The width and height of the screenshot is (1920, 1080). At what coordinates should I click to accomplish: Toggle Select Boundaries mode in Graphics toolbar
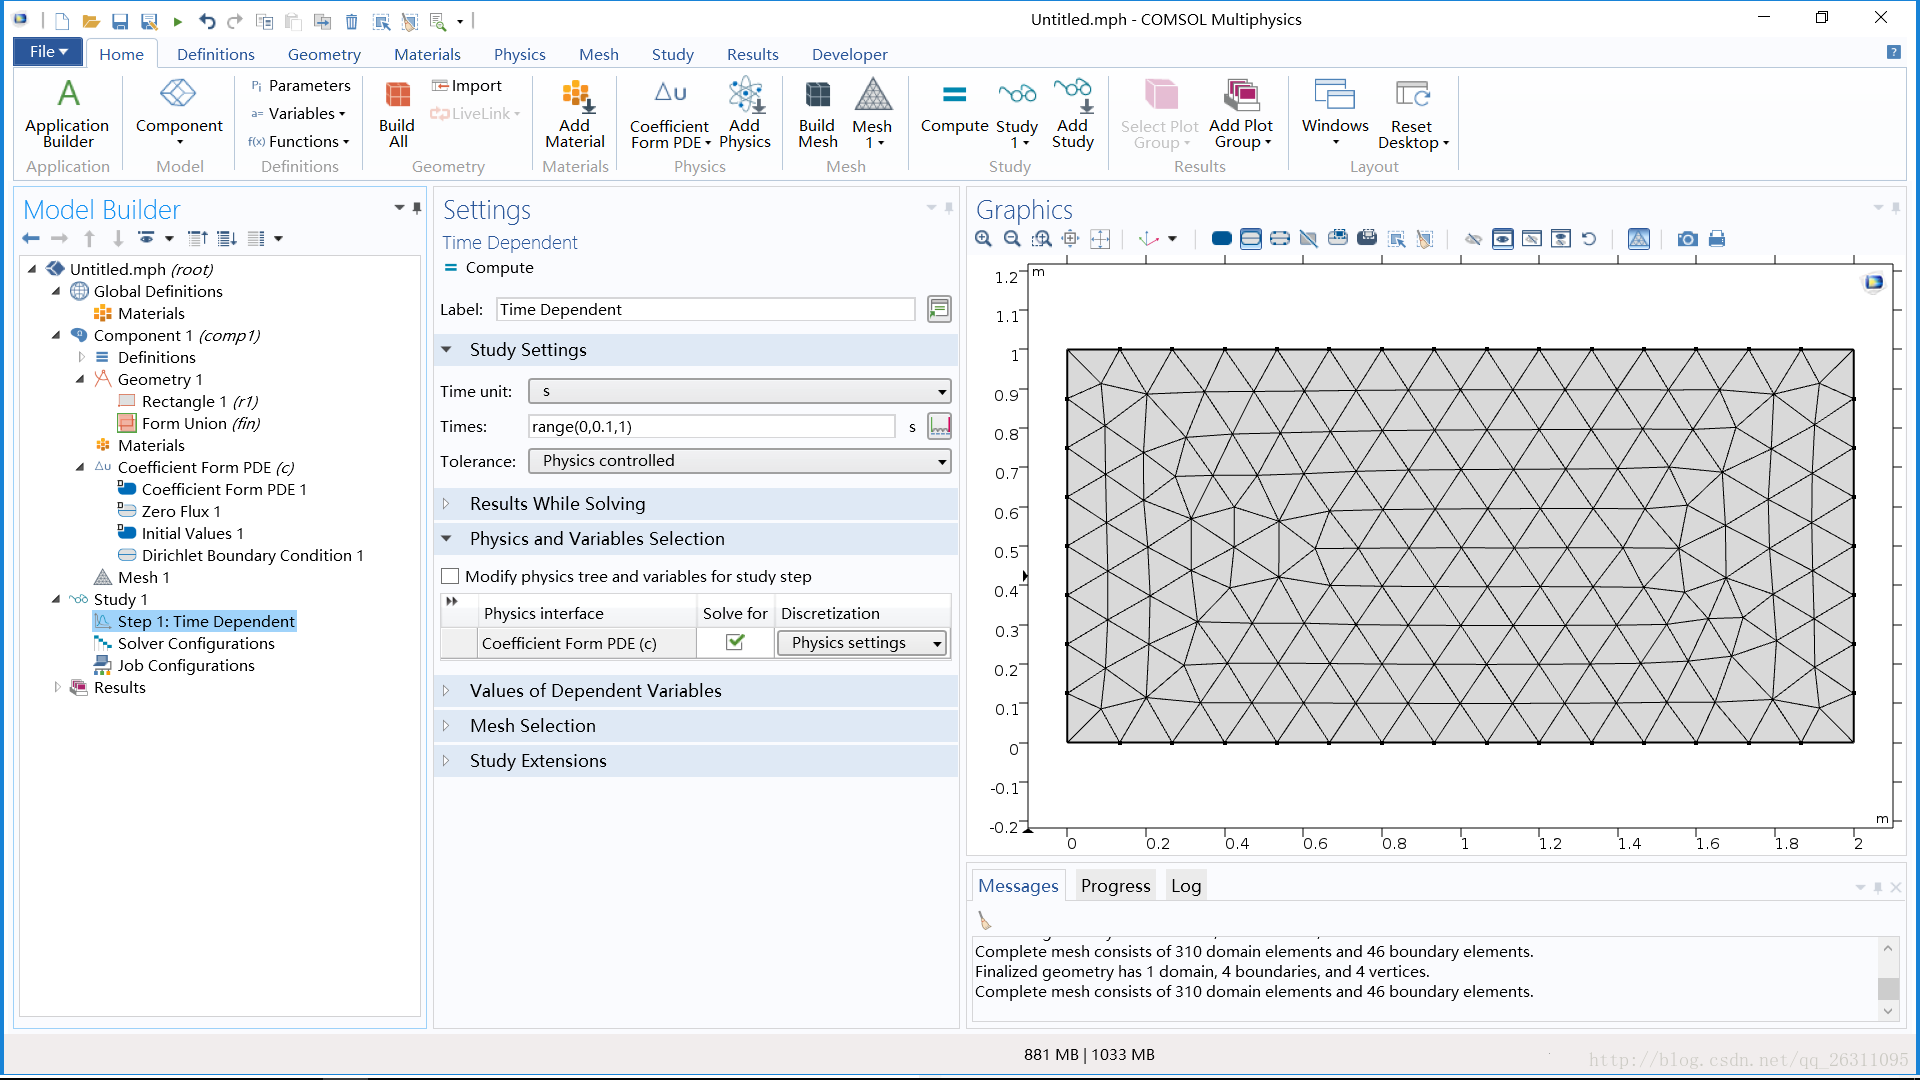pyautogui.click(x=1250, y=239)
